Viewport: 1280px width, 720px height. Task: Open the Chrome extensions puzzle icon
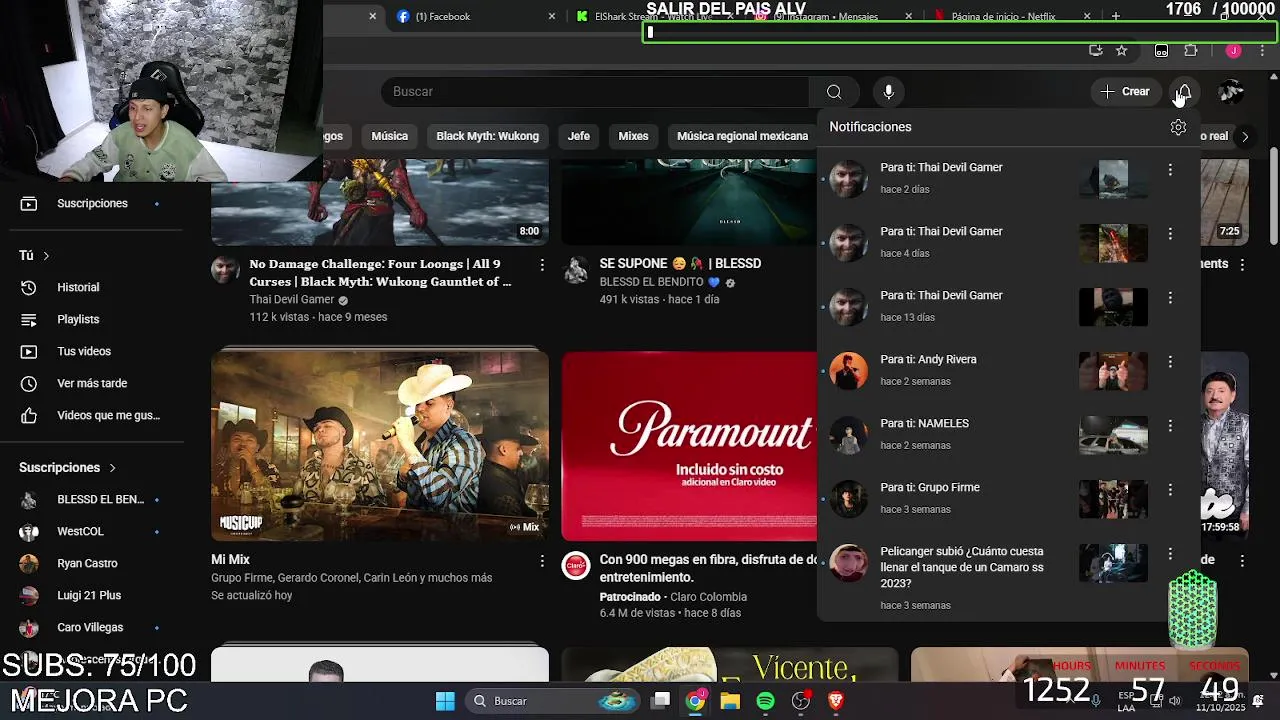(x=1190, y=51)
